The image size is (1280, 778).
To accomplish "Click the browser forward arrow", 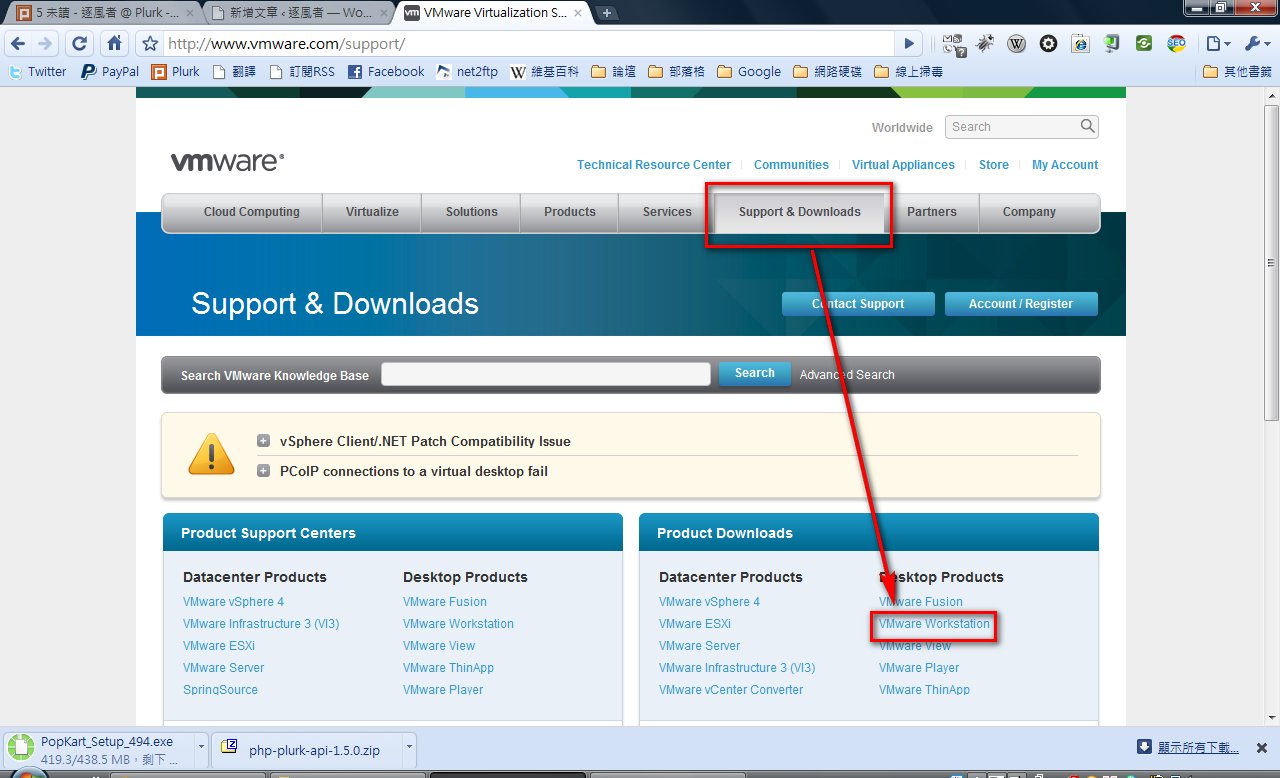I will coord(43,44).
